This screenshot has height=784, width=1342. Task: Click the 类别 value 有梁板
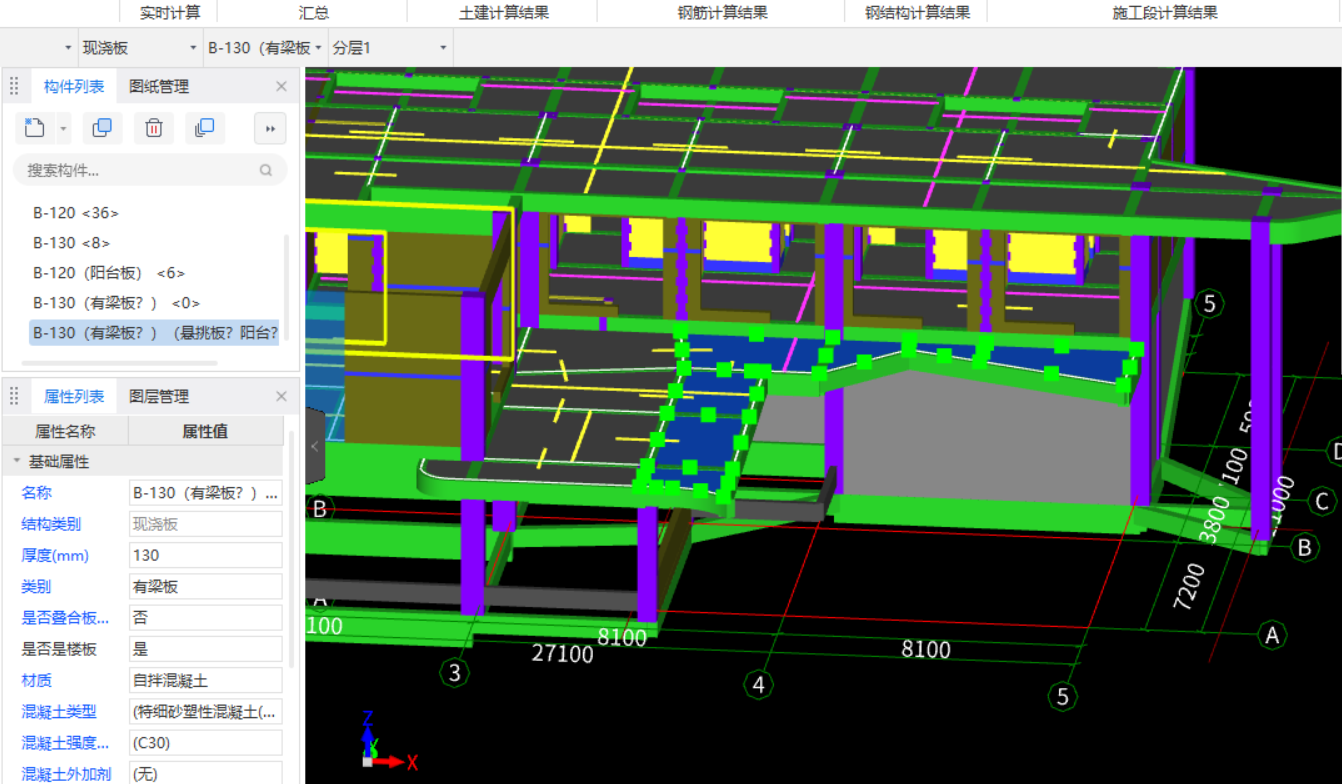206,587
